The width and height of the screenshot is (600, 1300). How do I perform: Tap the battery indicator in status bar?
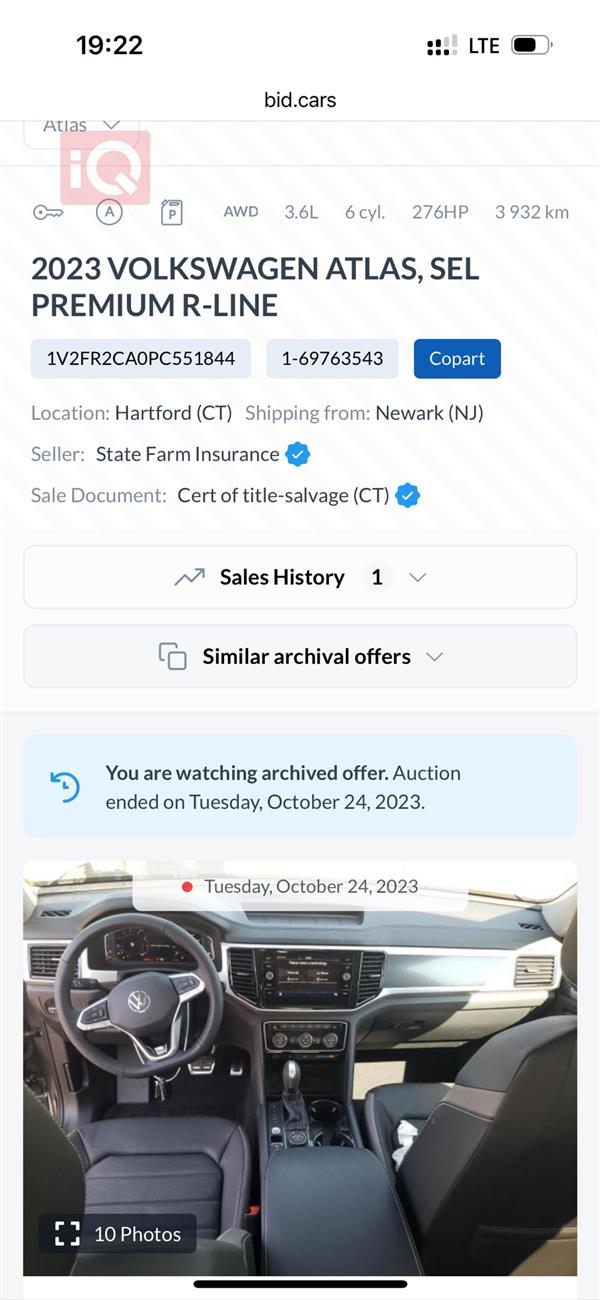point(531,45)
